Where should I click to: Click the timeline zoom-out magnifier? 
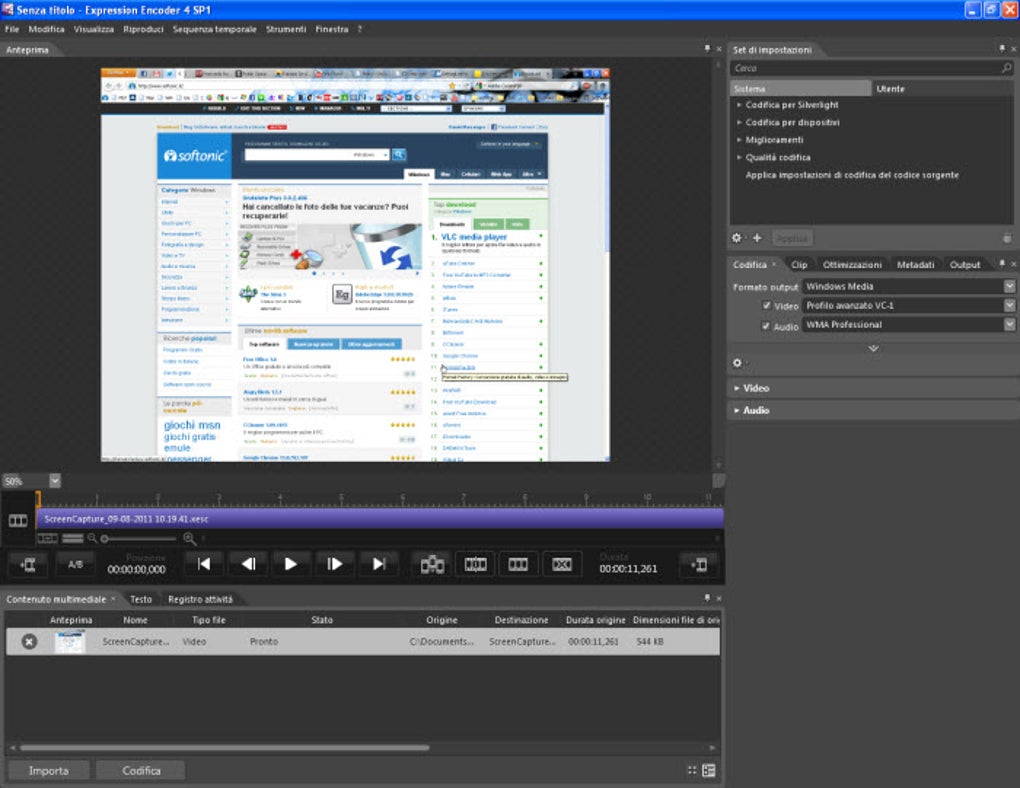[x=92, y=538]
